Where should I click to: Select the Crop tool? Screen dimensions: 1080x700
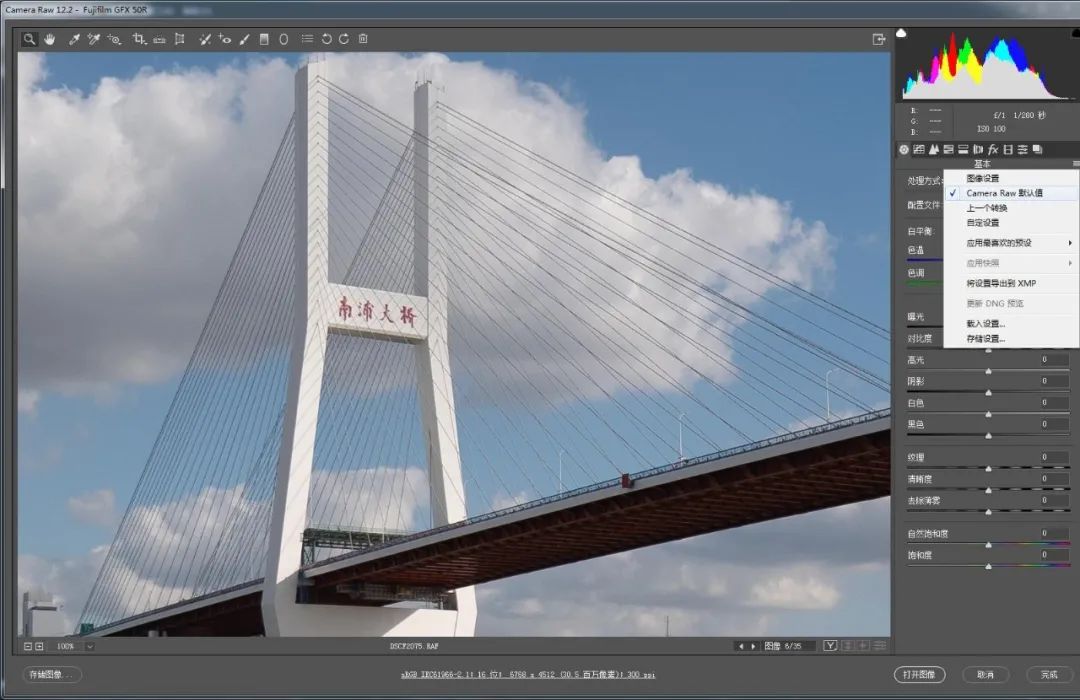[x=139, y=39]
